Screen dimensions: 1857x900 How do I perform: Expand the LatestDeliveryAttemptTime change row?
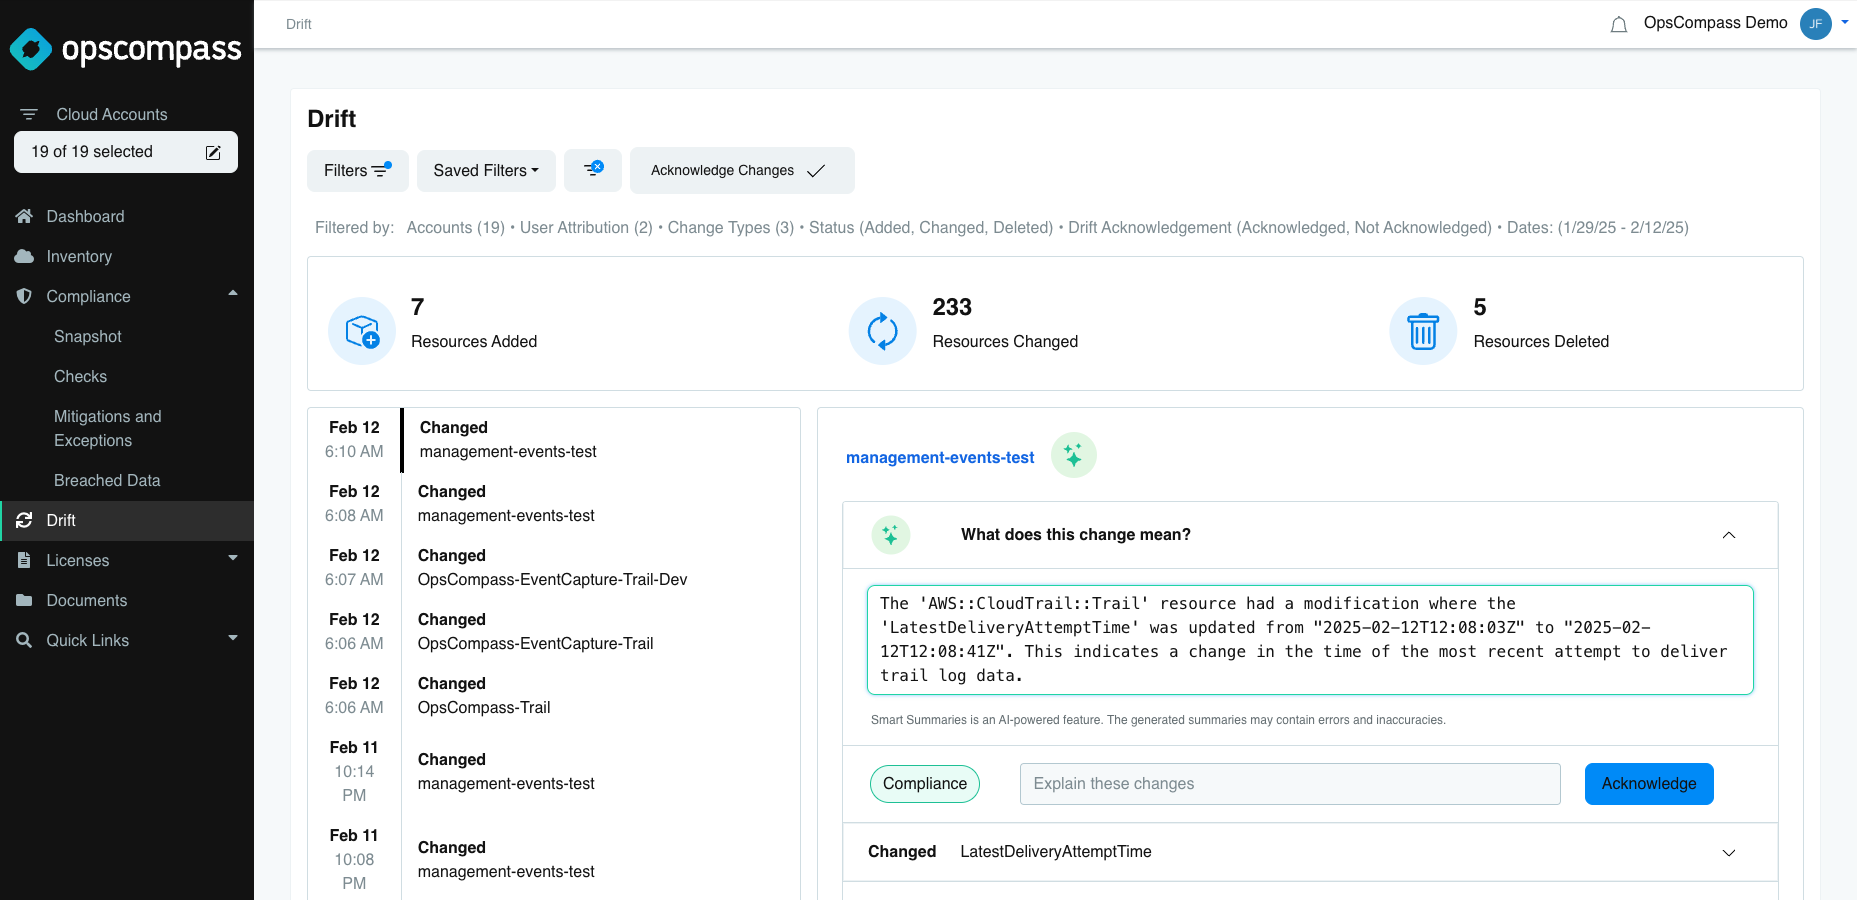coord(1728,853)
